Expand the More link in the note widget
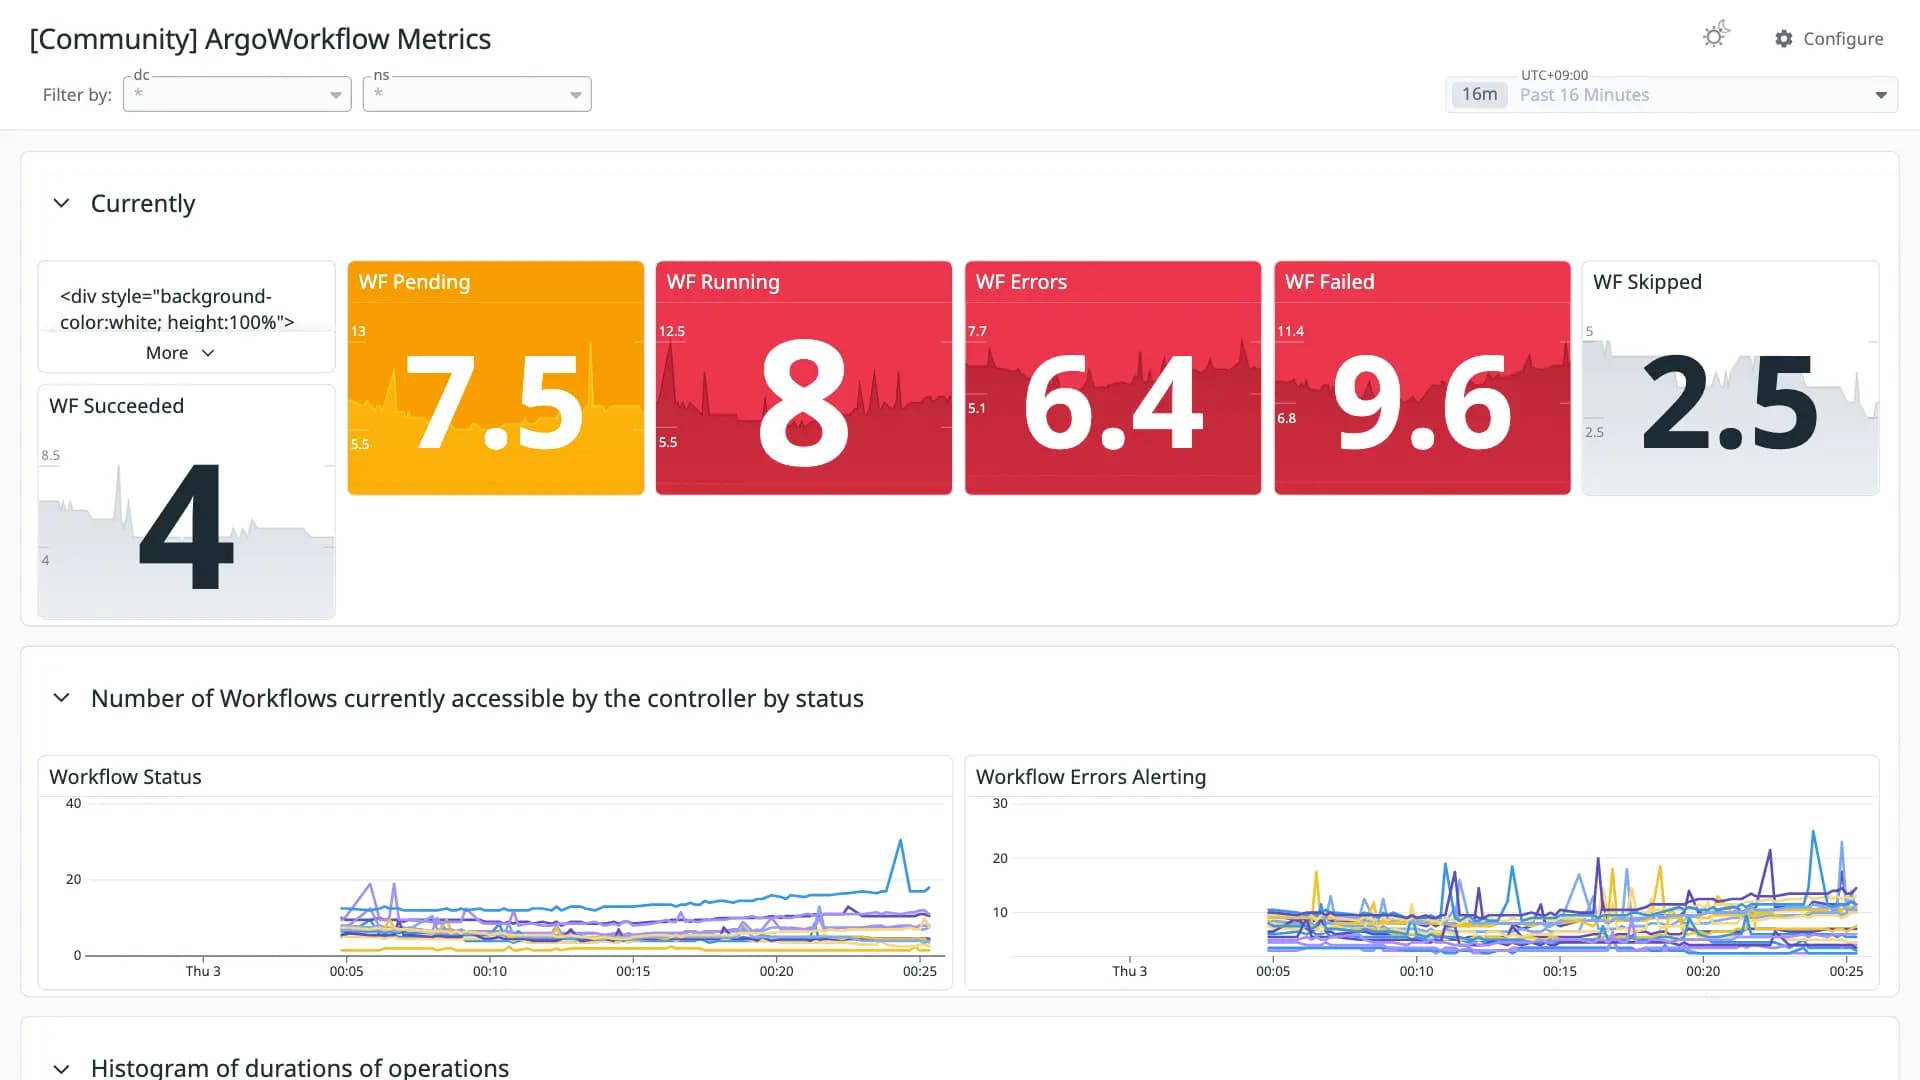Image resolution: width=1920 pixels, height=1080 pixels. (180, 353)
